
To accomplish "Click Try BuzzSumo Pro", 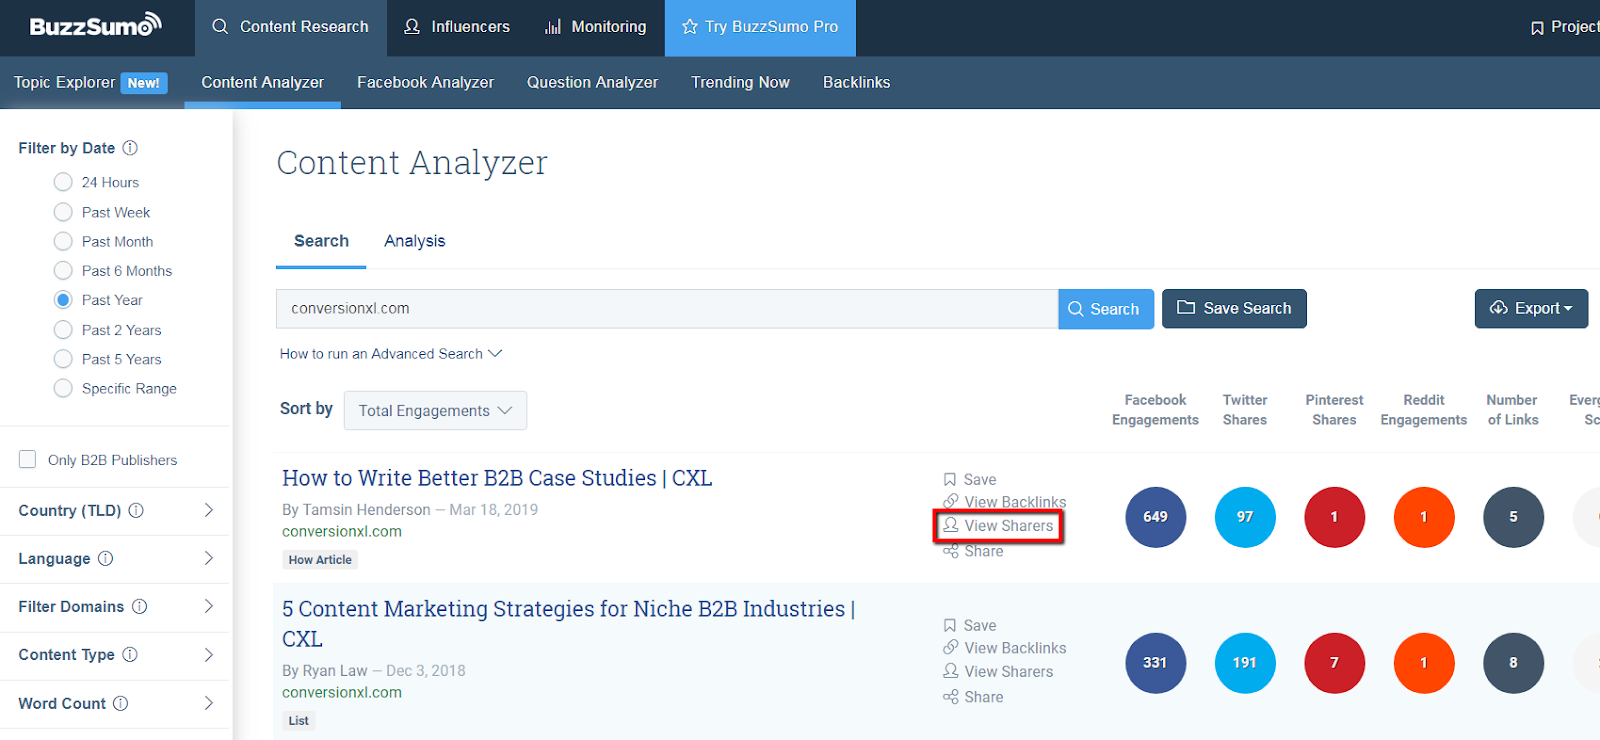I will 760,27.
